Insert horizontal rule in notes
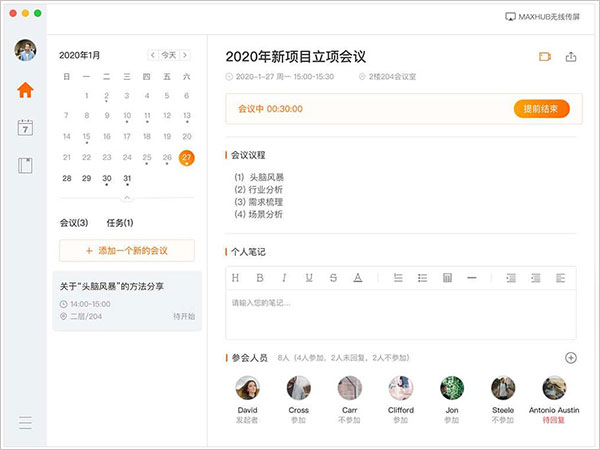600x450 pixels. click(x=472, y=278)
